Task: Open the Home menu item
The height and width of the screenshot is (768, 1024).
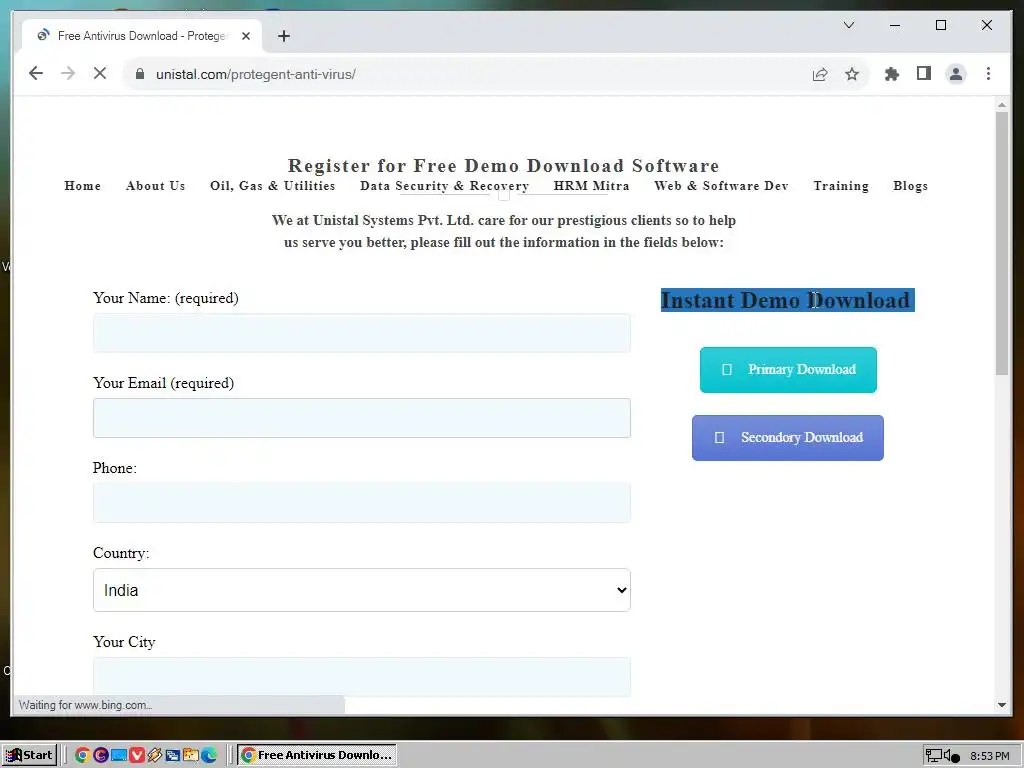Action: pyautogui.click(x=82, y=185)
